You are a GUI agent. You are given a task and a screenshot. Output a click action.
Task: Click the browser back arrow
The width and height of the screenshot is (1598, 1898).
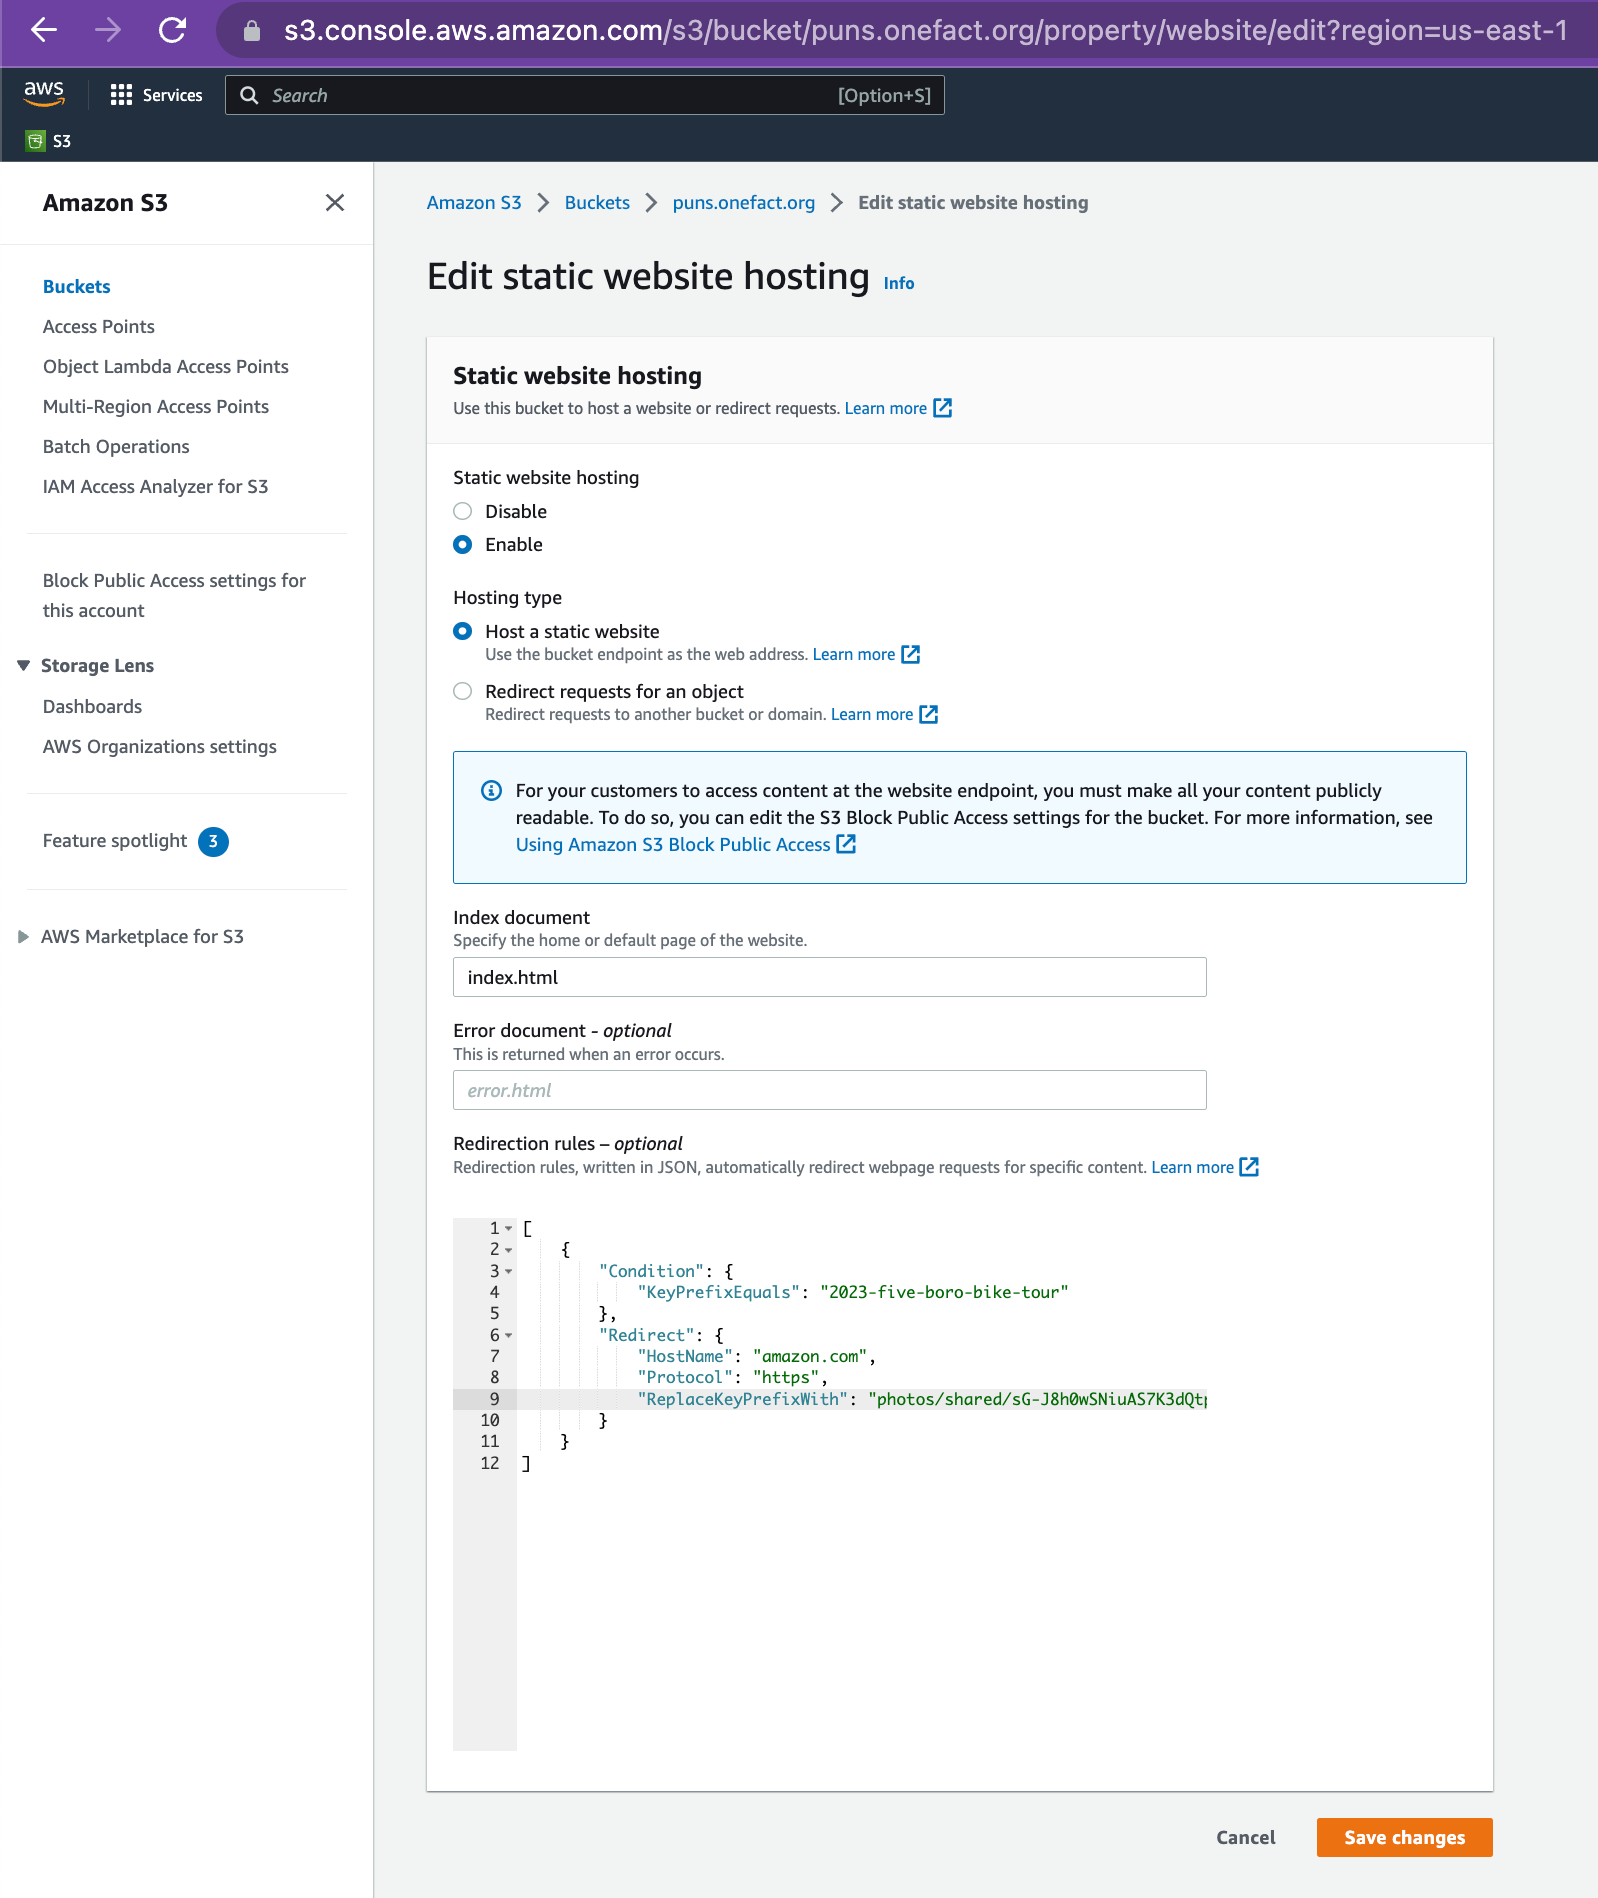(x=44, y=30)
